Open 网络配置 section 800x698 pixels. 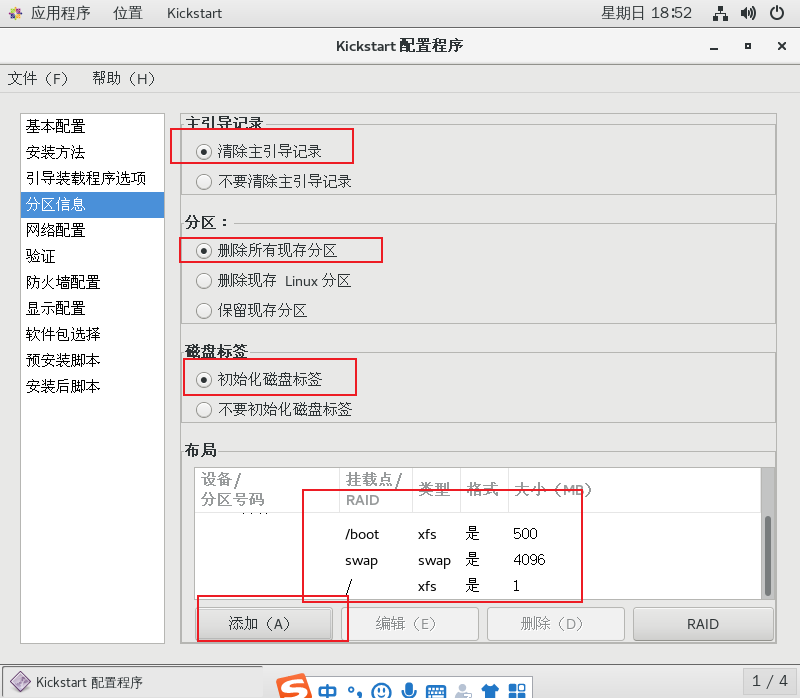(92, 231)
